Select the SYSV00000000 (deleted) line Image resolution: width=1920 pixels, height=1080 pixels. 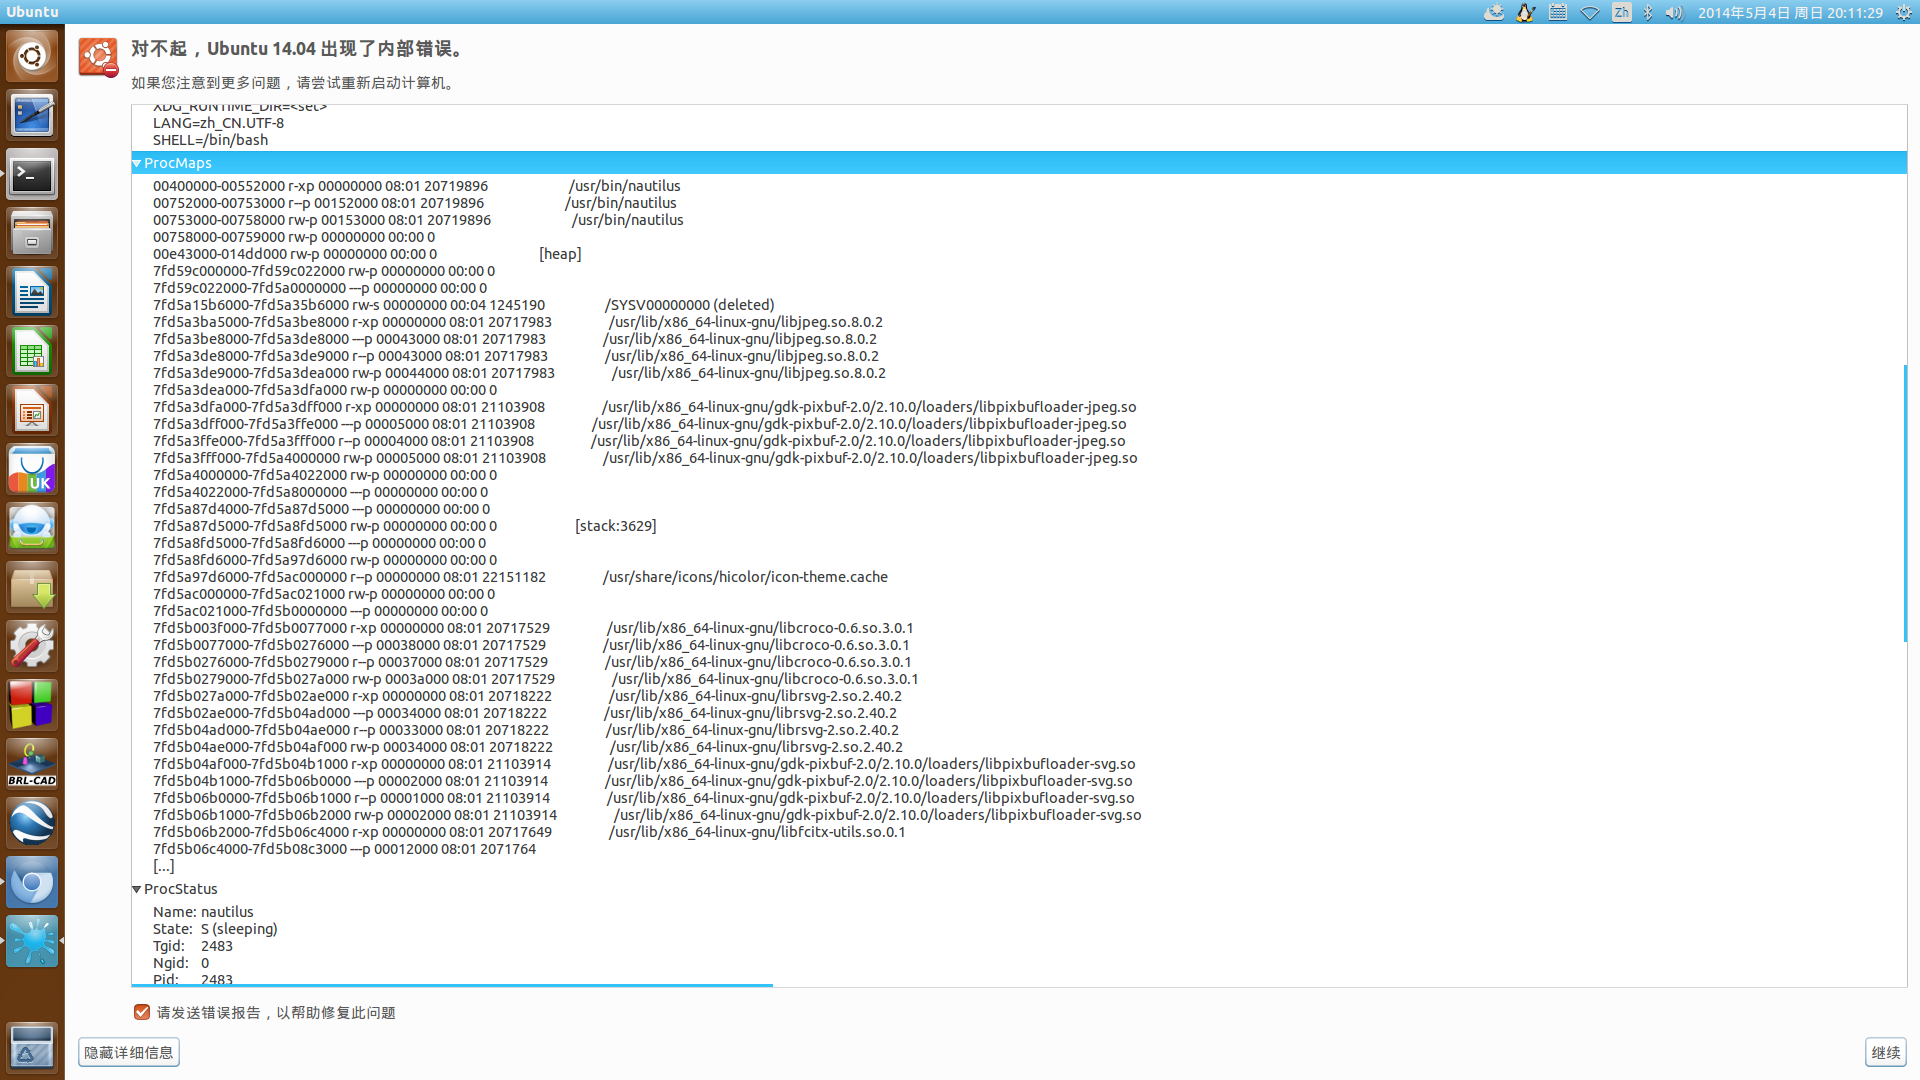(464, 305)
